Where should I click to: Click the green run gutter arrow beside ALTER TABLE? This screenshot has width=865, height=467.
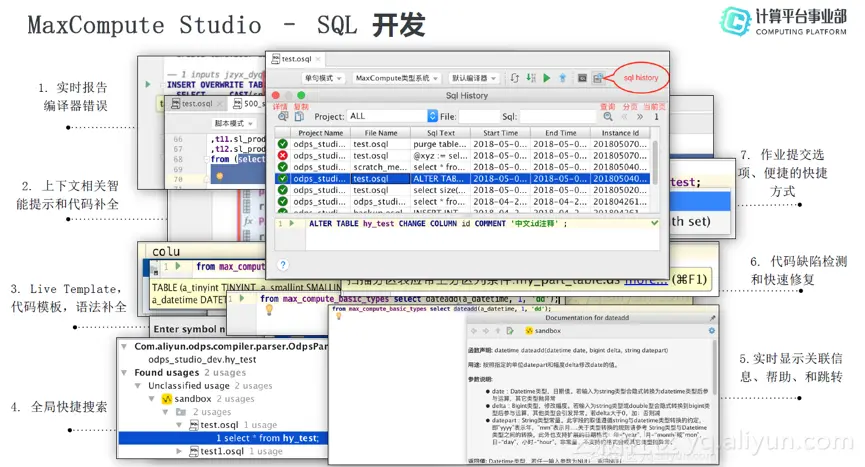[x=292, y=223]
